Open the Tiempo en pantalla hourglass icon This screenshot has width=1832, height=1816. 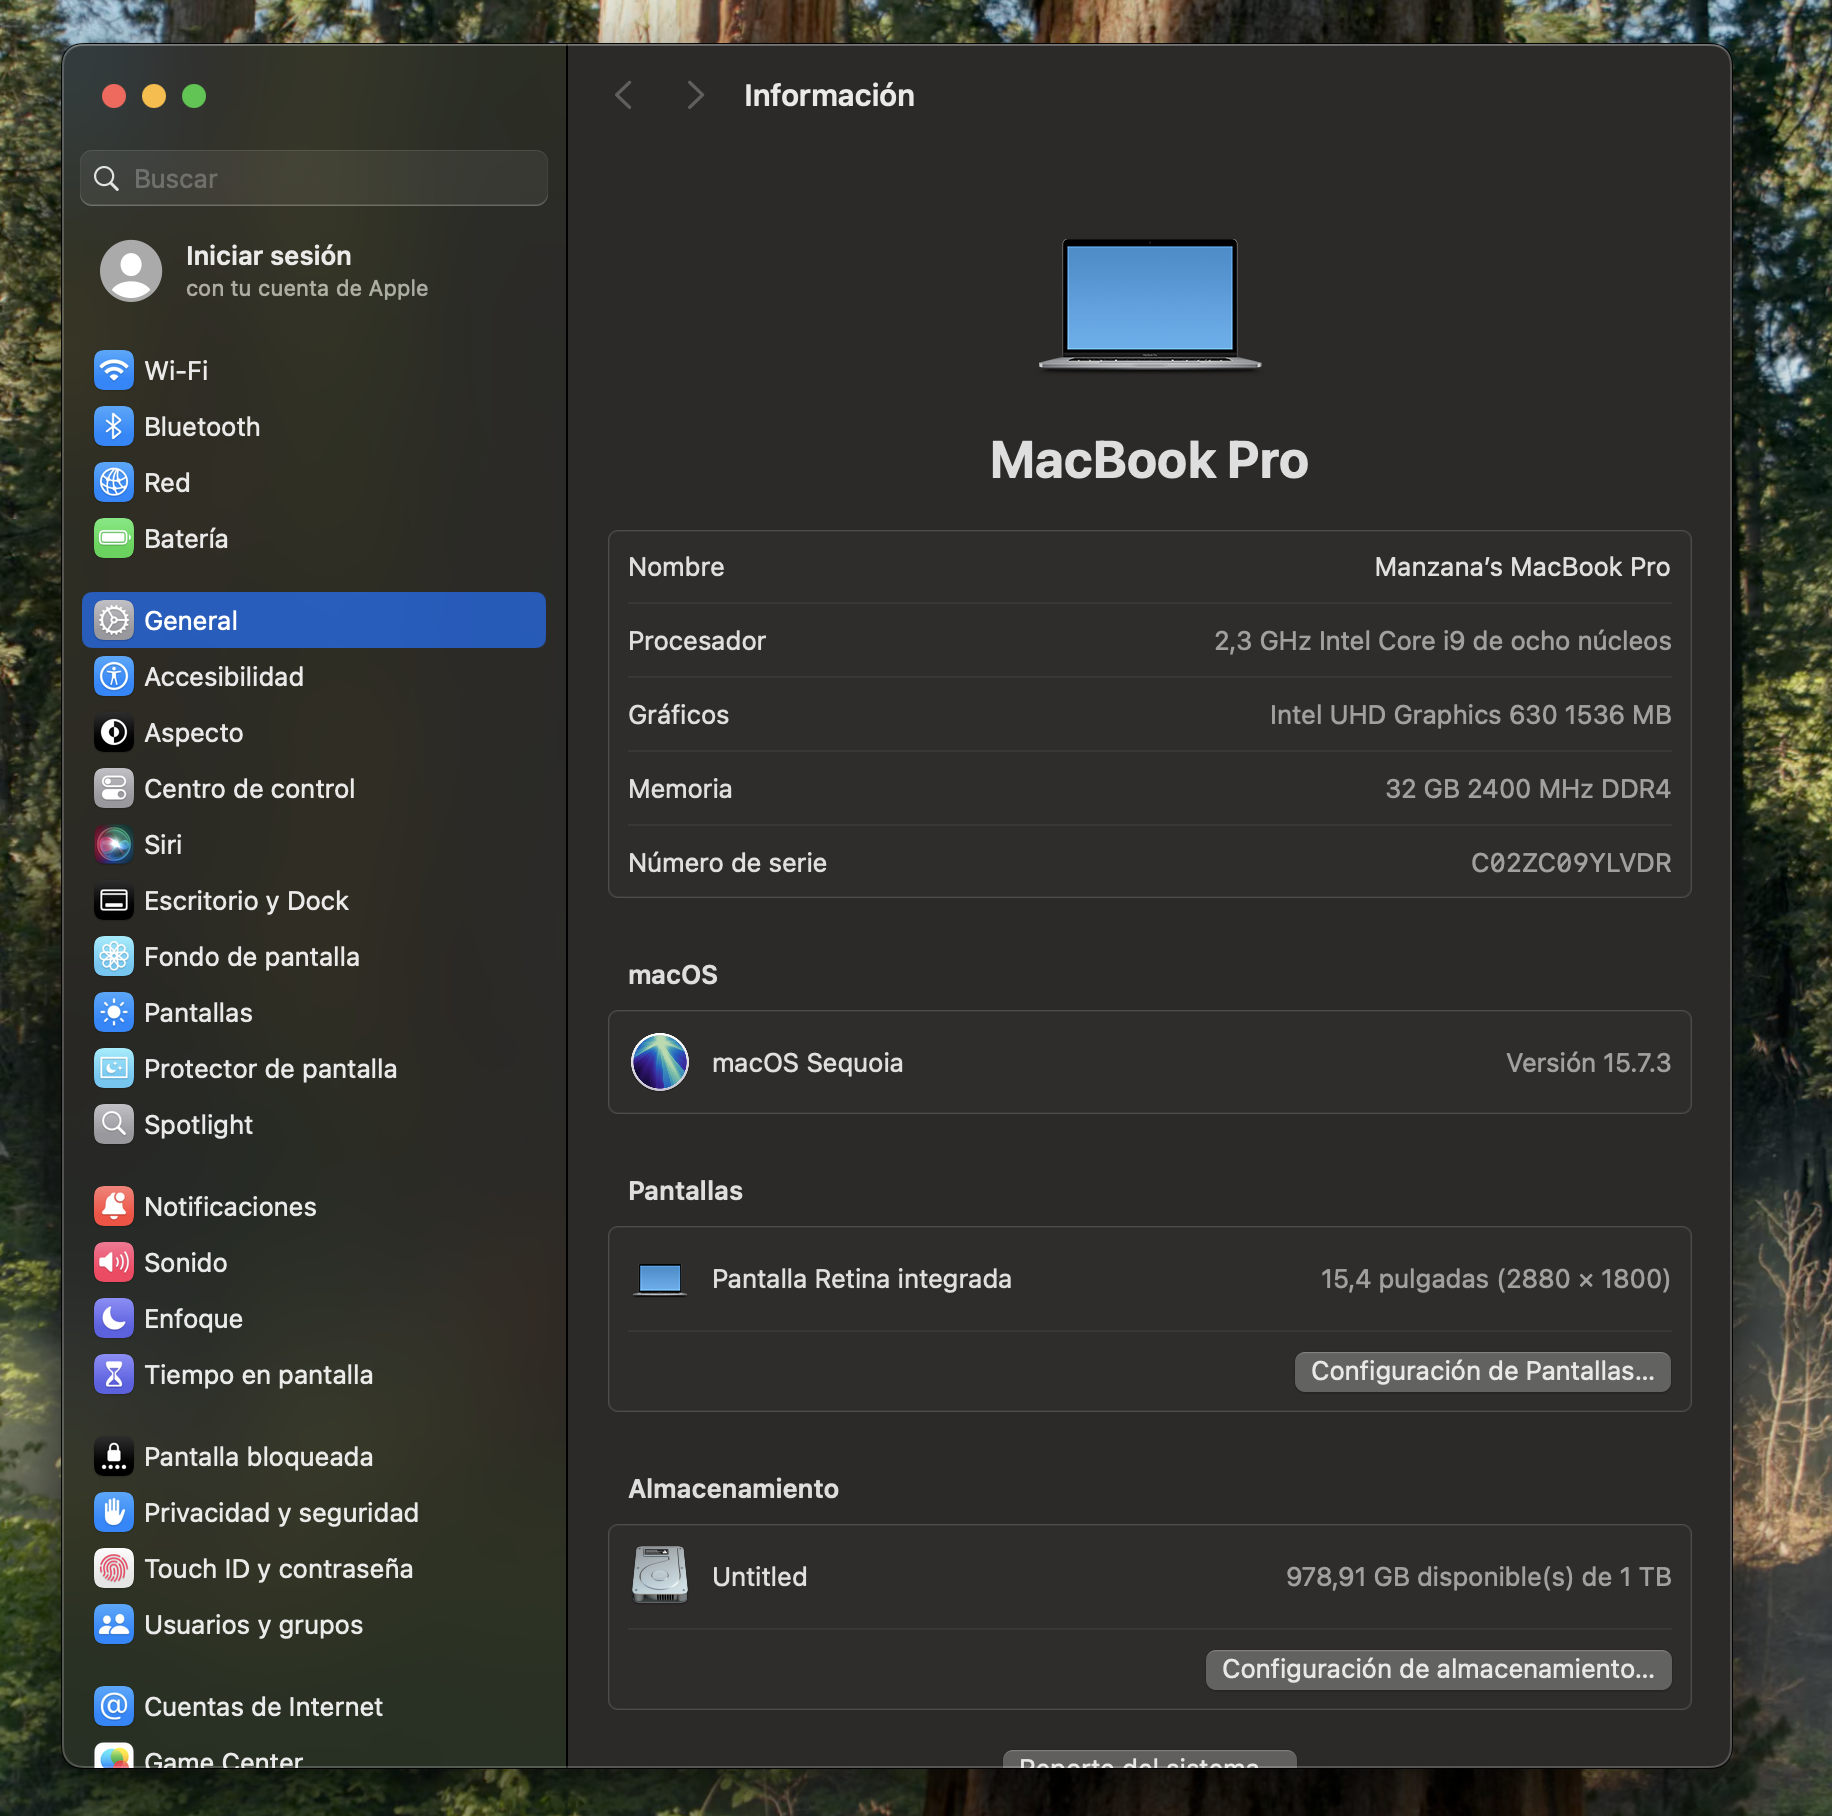114,1375
